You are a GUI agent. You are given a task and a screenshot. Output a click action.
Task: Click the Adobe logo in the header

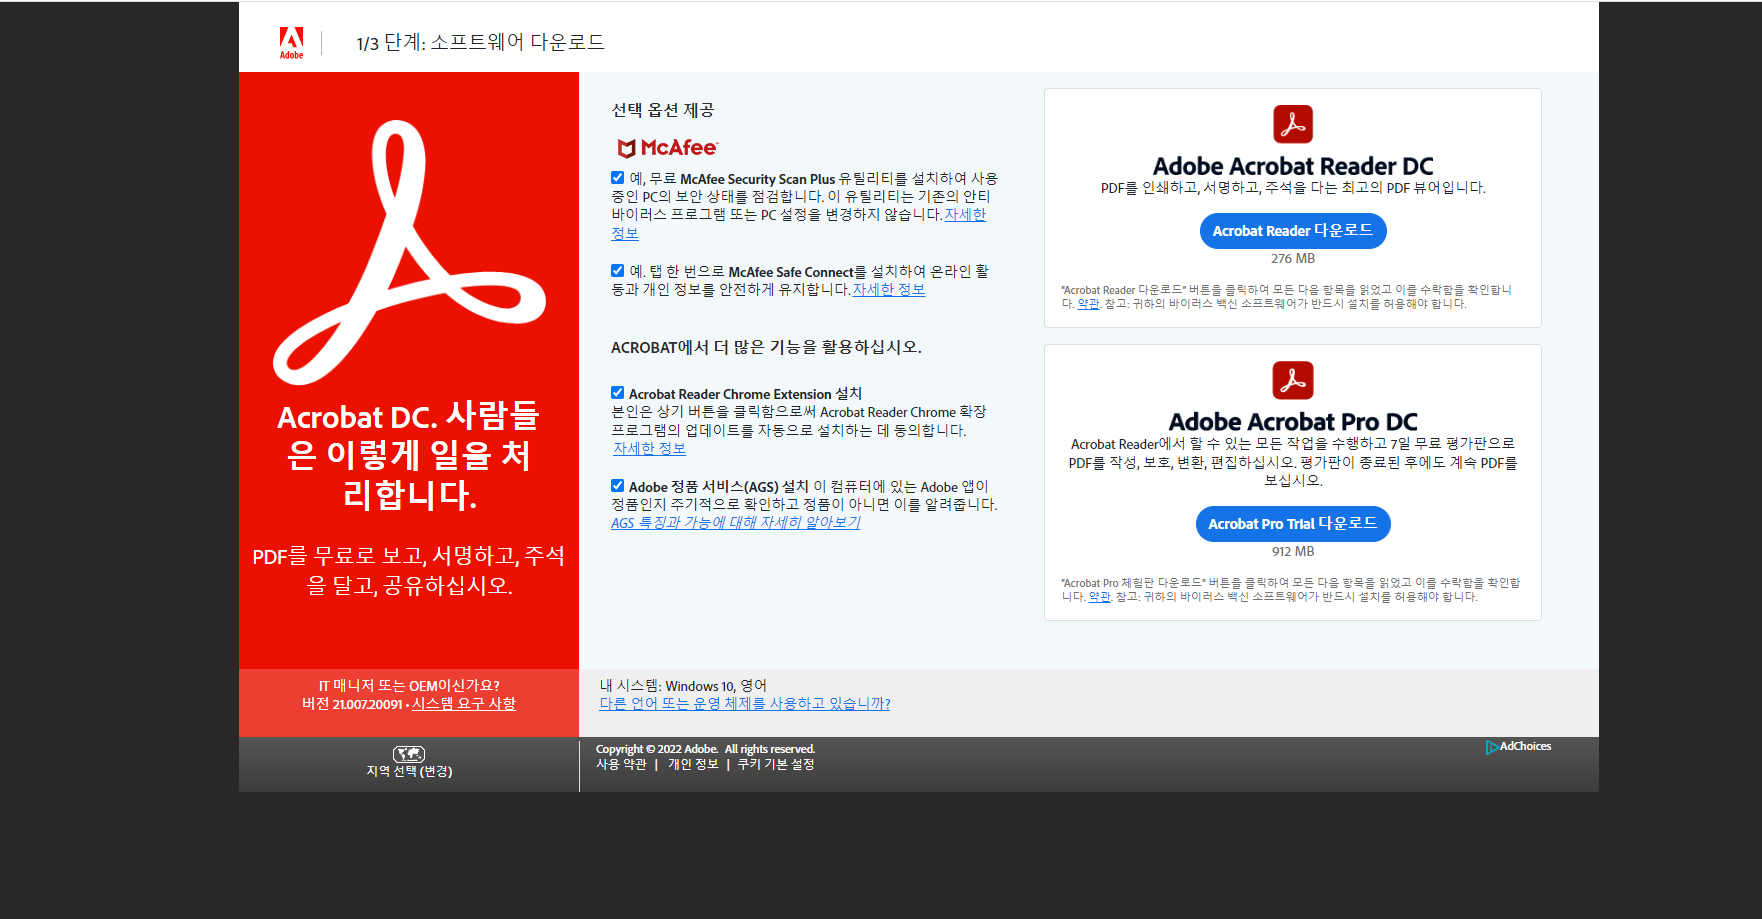(x=291, y=43)
